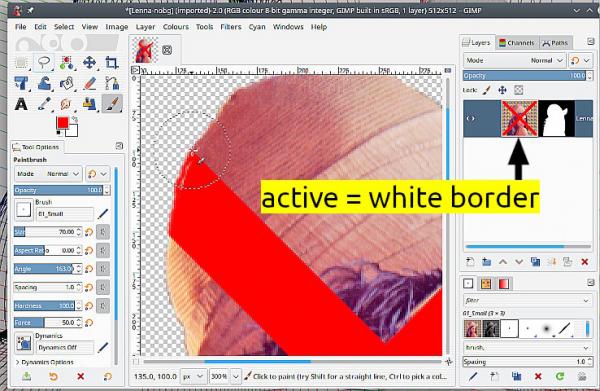Select the Move tool
600x391 pixels.
90,62
